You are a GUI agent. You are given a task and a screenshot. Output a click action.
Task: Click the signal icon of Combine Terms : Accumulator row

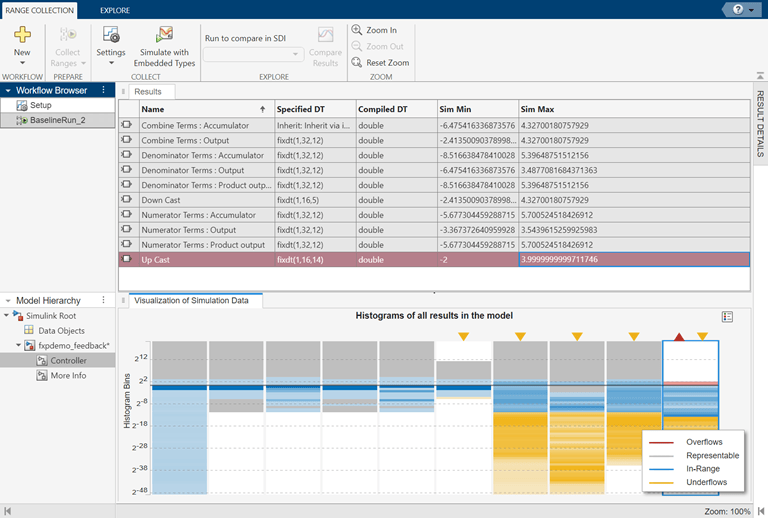point(127,125)
